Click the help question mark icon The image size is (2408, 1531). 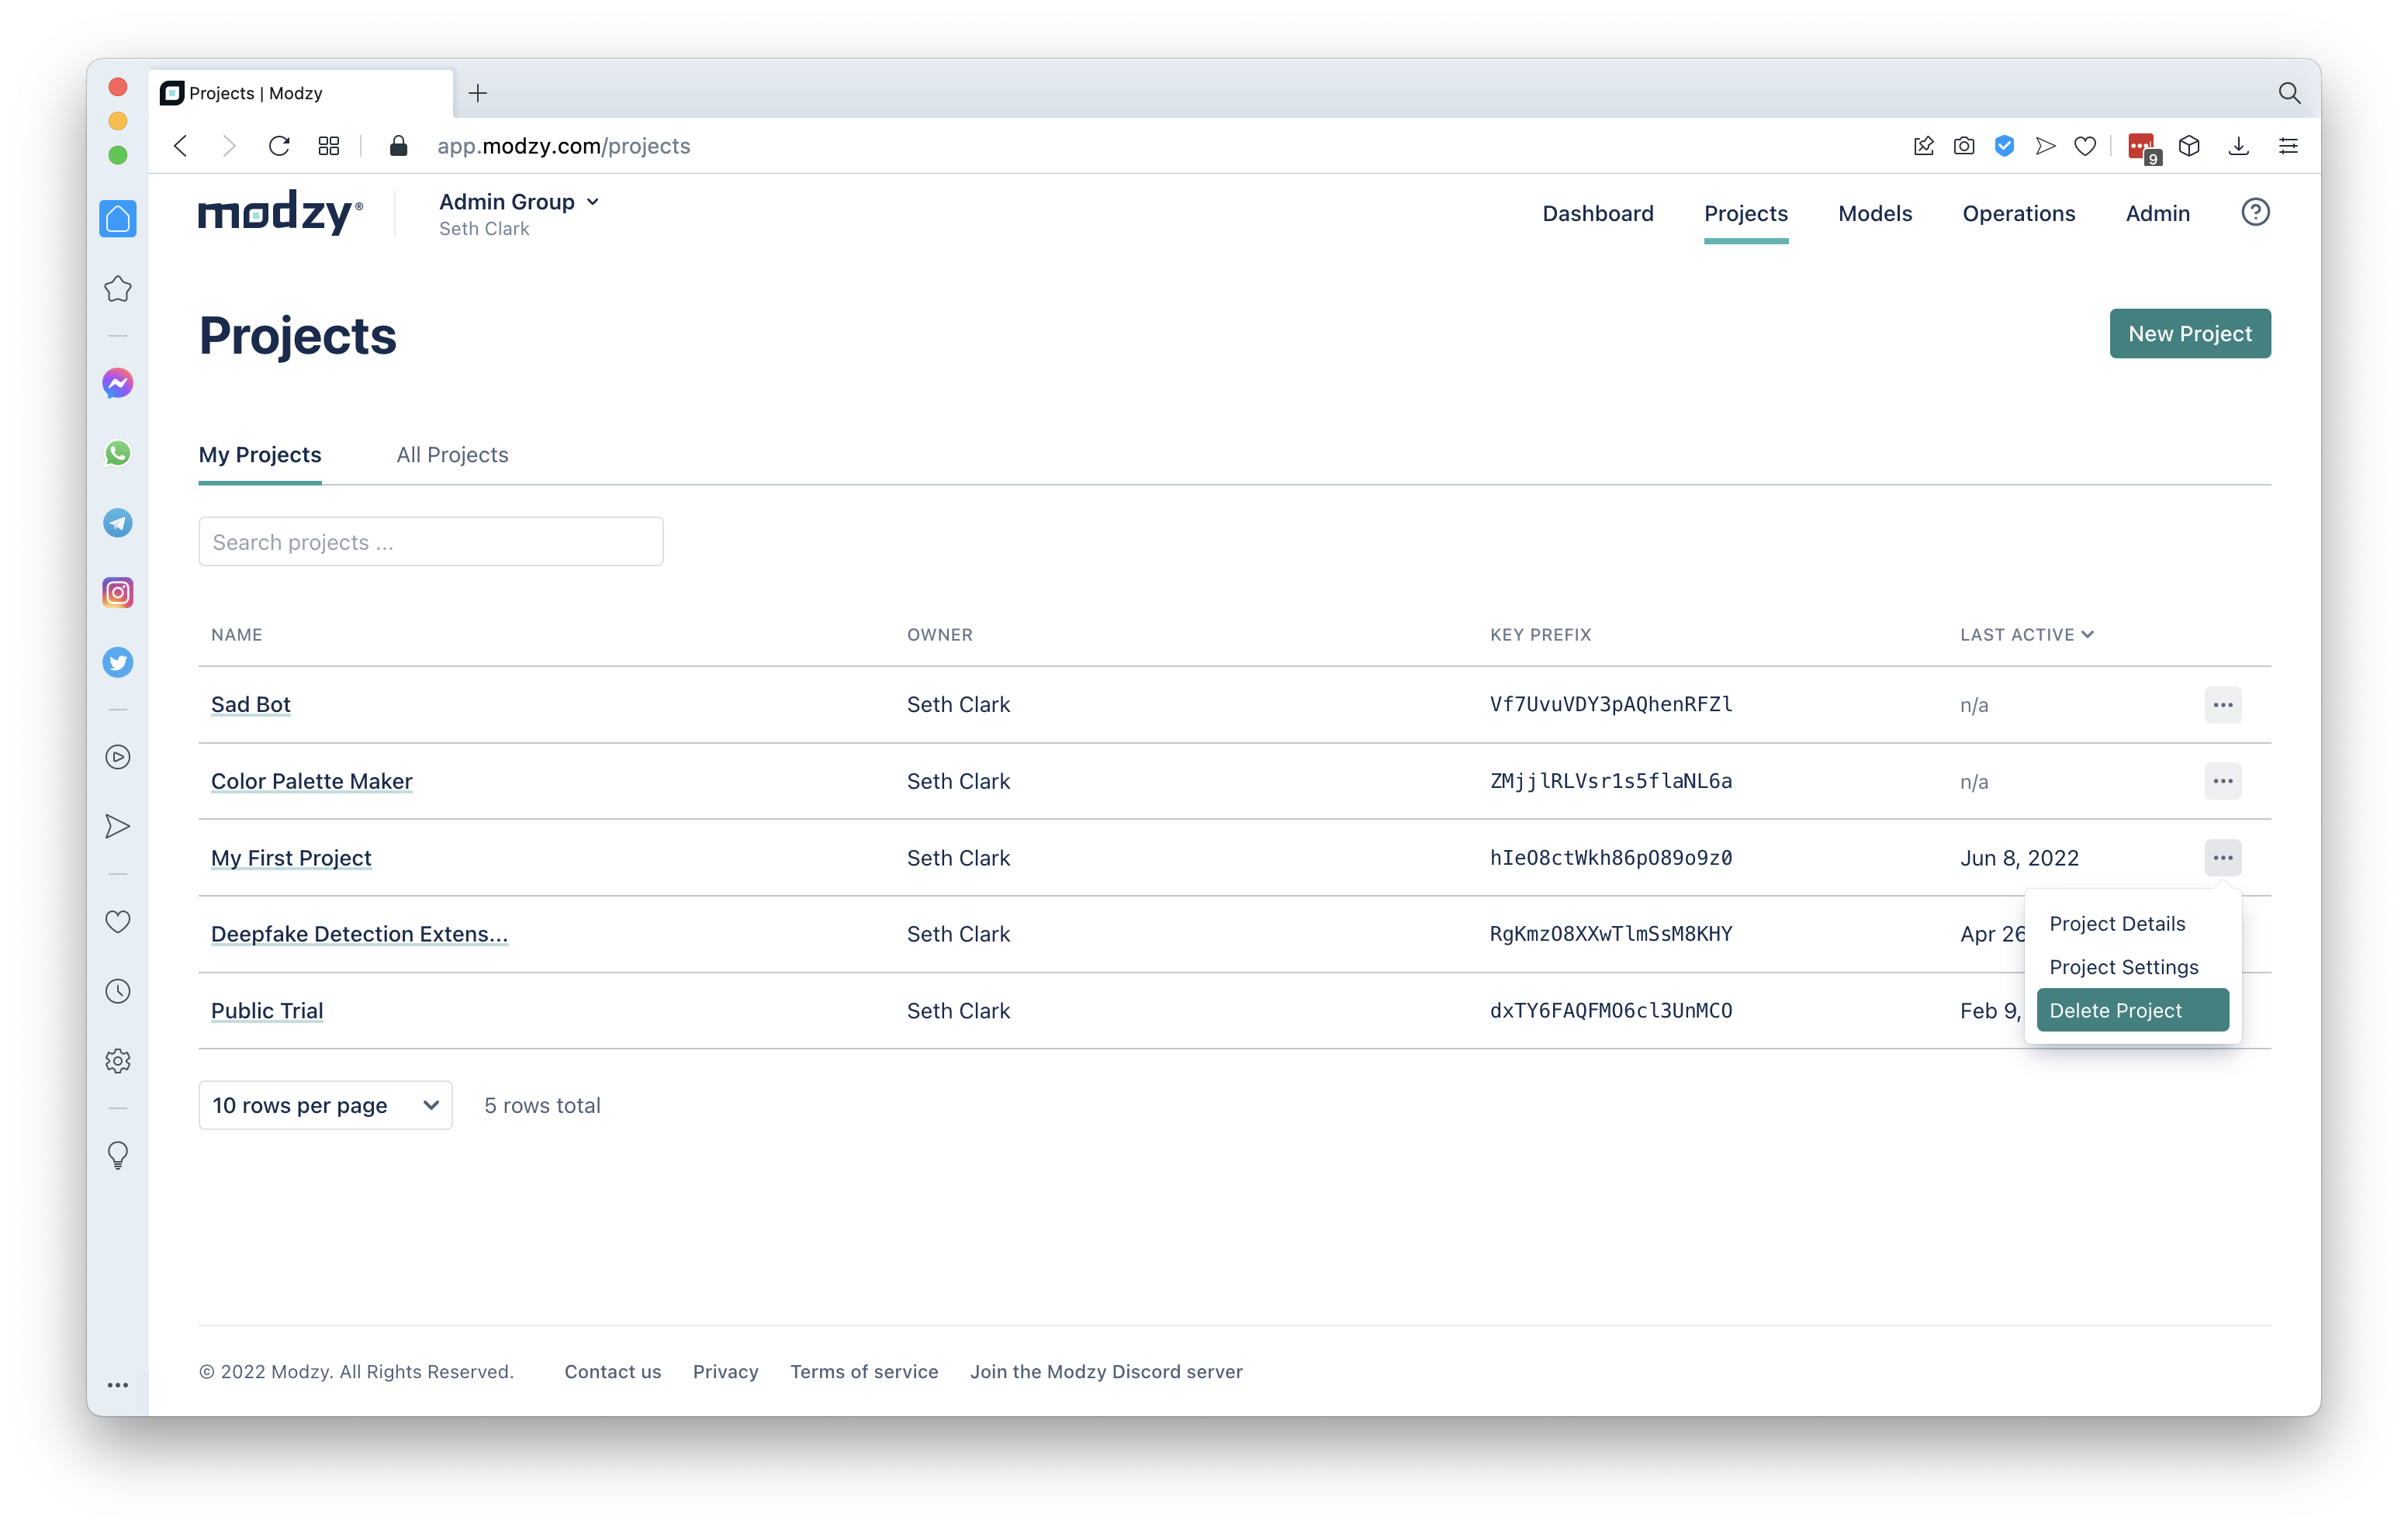click(x=2254, y=212)
